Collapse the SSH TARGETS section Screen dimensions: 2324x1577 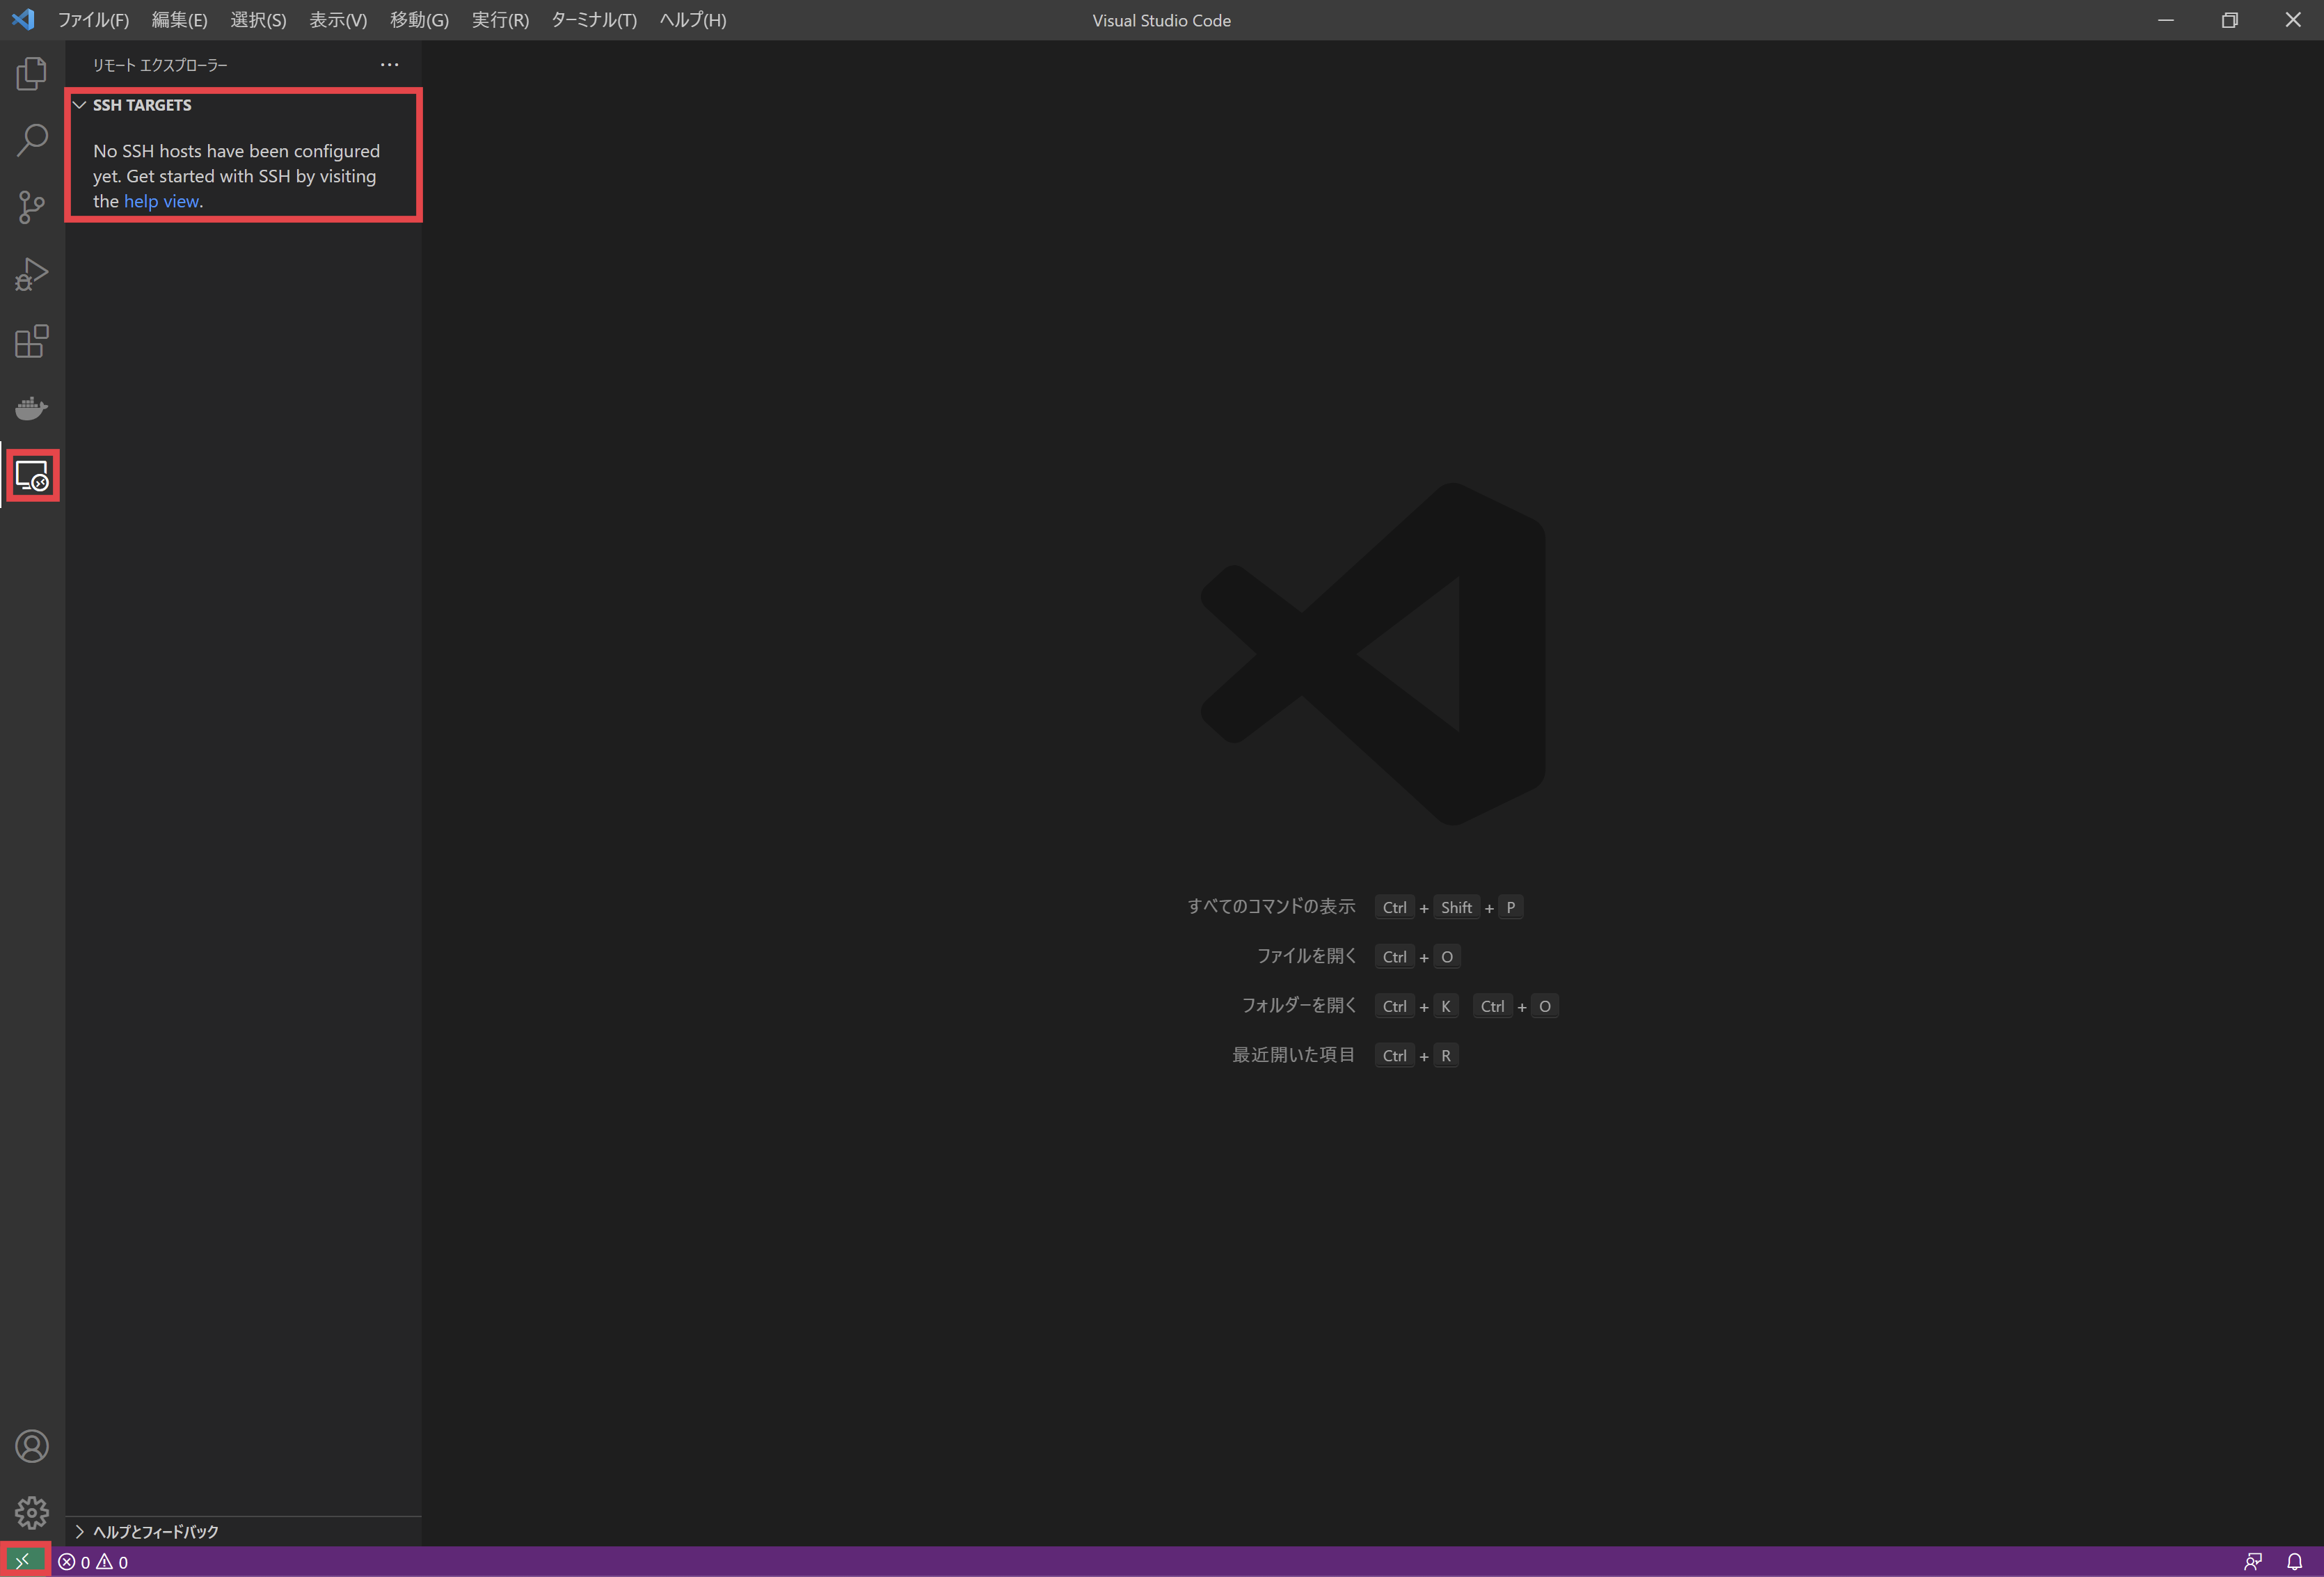(x=79, y=104)
